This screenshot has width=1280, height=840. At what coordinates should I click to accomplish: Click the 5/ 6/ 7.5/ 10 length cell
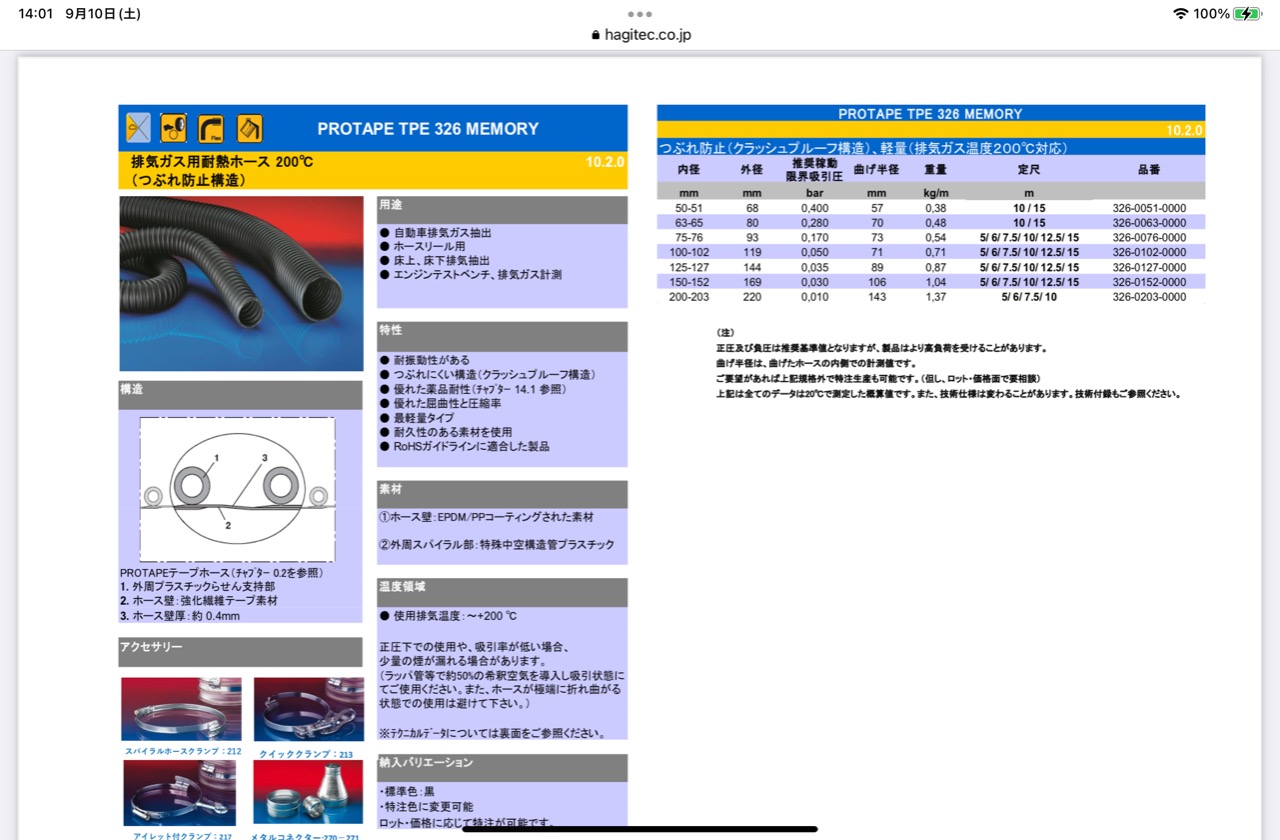(1029, 298)
